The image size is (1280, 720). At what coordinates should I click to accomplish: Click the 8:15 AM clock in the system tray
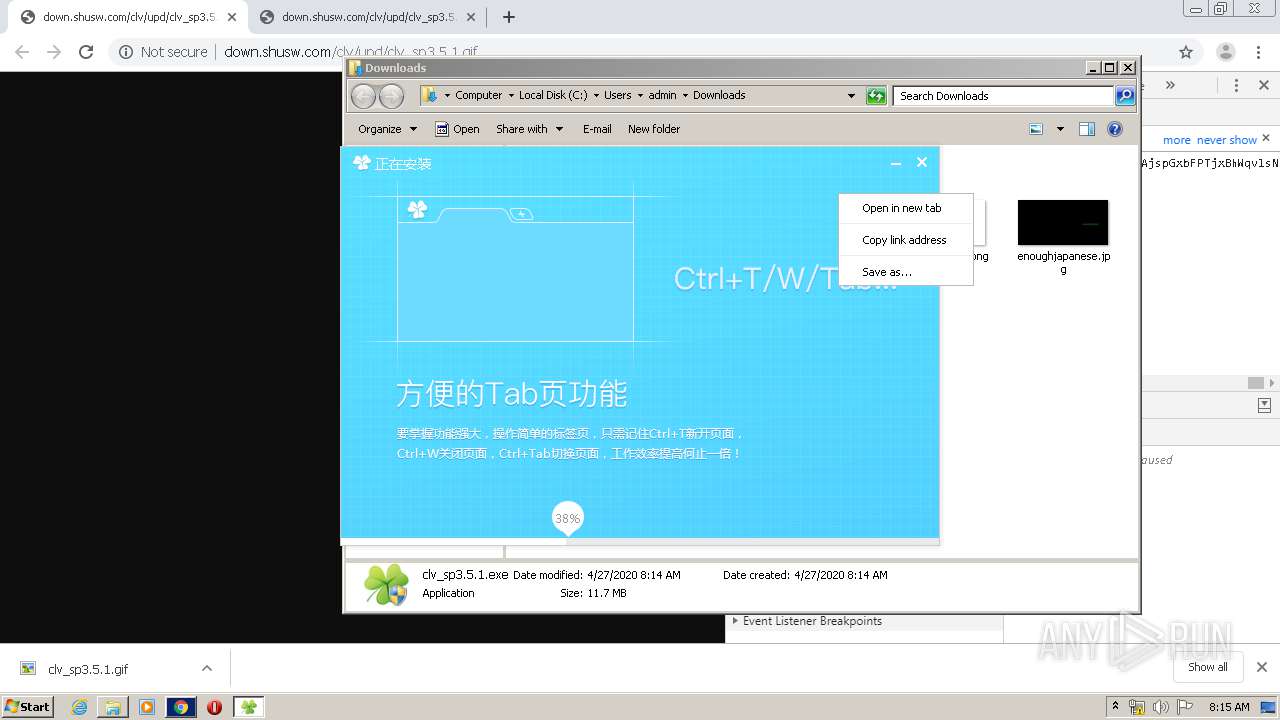(x=1229, y=707)
